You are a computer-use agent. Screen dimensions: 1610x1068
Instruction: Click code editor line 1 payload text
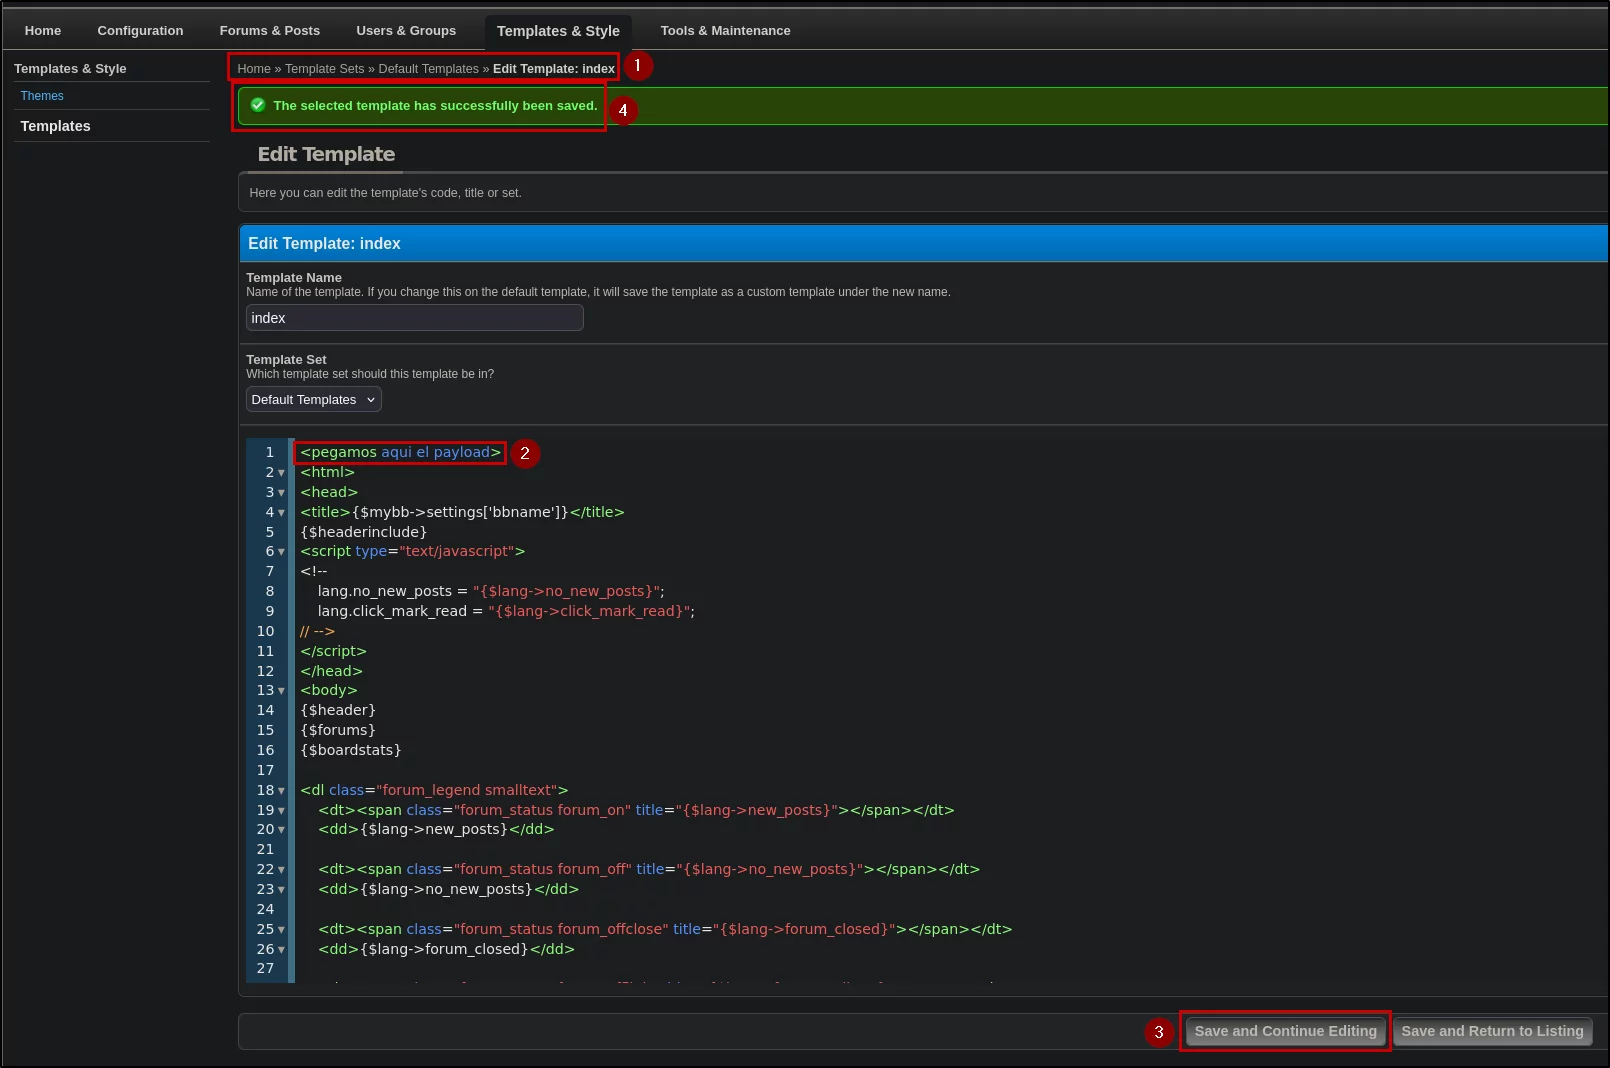click(x=400, y=453)
